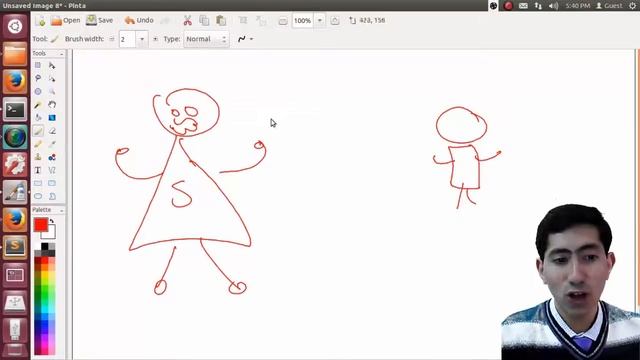Select the Paint Bucket tool
Image resolution: width=640 pixels, height=360 pixels.
(38, 118)
